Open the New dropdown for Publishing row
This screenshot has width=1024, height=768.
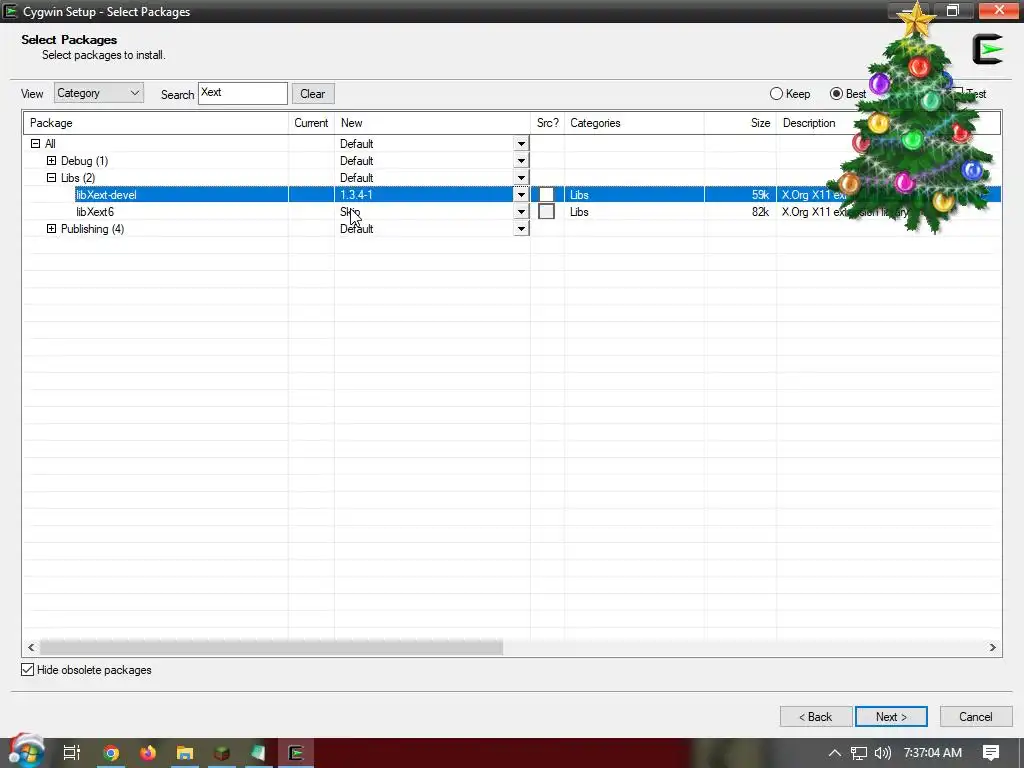[x=521, y=229]
